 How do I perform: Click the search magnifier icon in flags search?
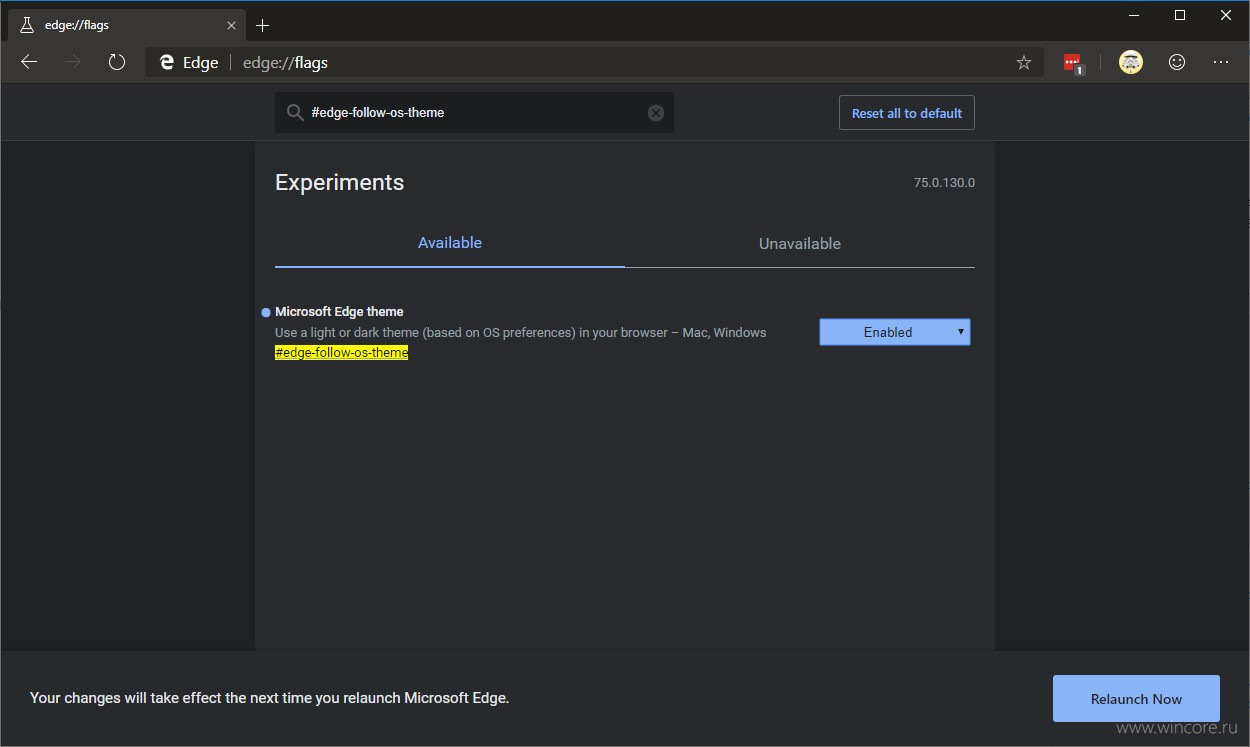point(295,113)
